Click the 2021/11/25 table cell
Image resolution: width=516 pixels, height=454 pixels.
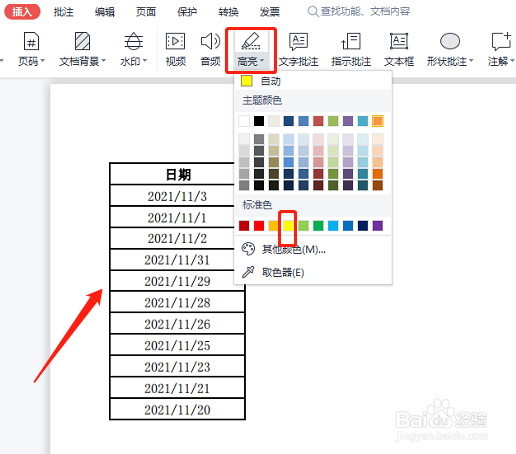[x=177, y=345]
